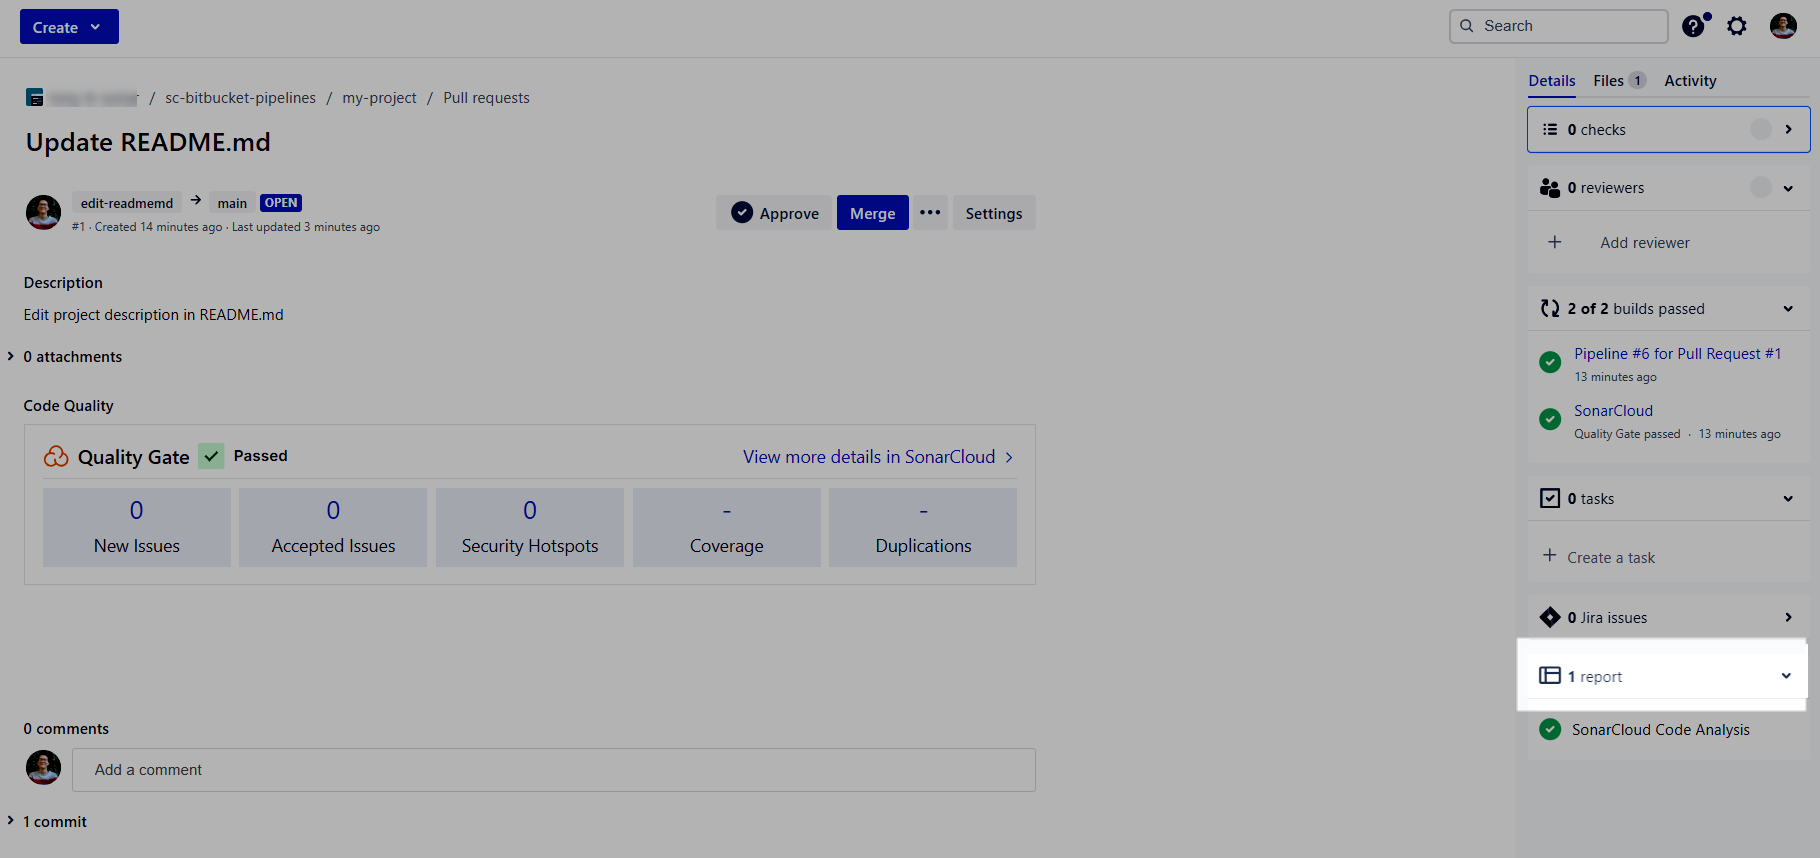
Task: Click the SonarCloud Code Analysis green checkmark
Action: coord(1550,729)
